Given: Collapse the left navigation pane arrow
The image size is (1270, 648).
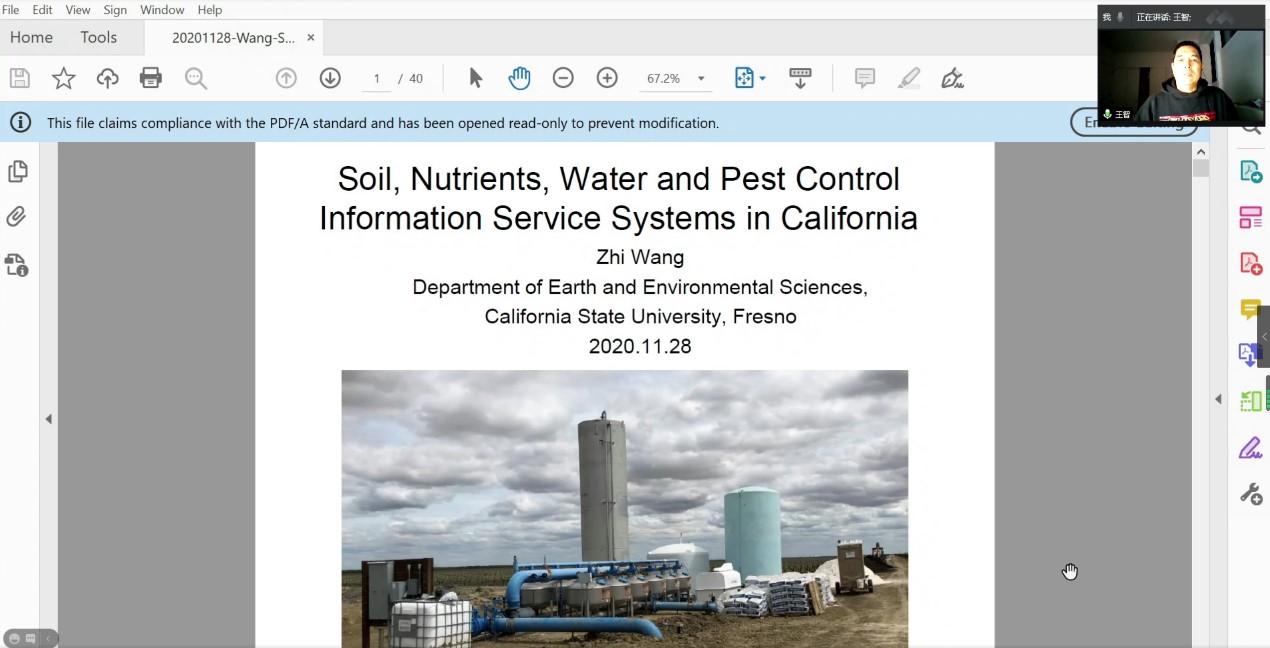Looking at the screenshot, I should click(48, 419).
